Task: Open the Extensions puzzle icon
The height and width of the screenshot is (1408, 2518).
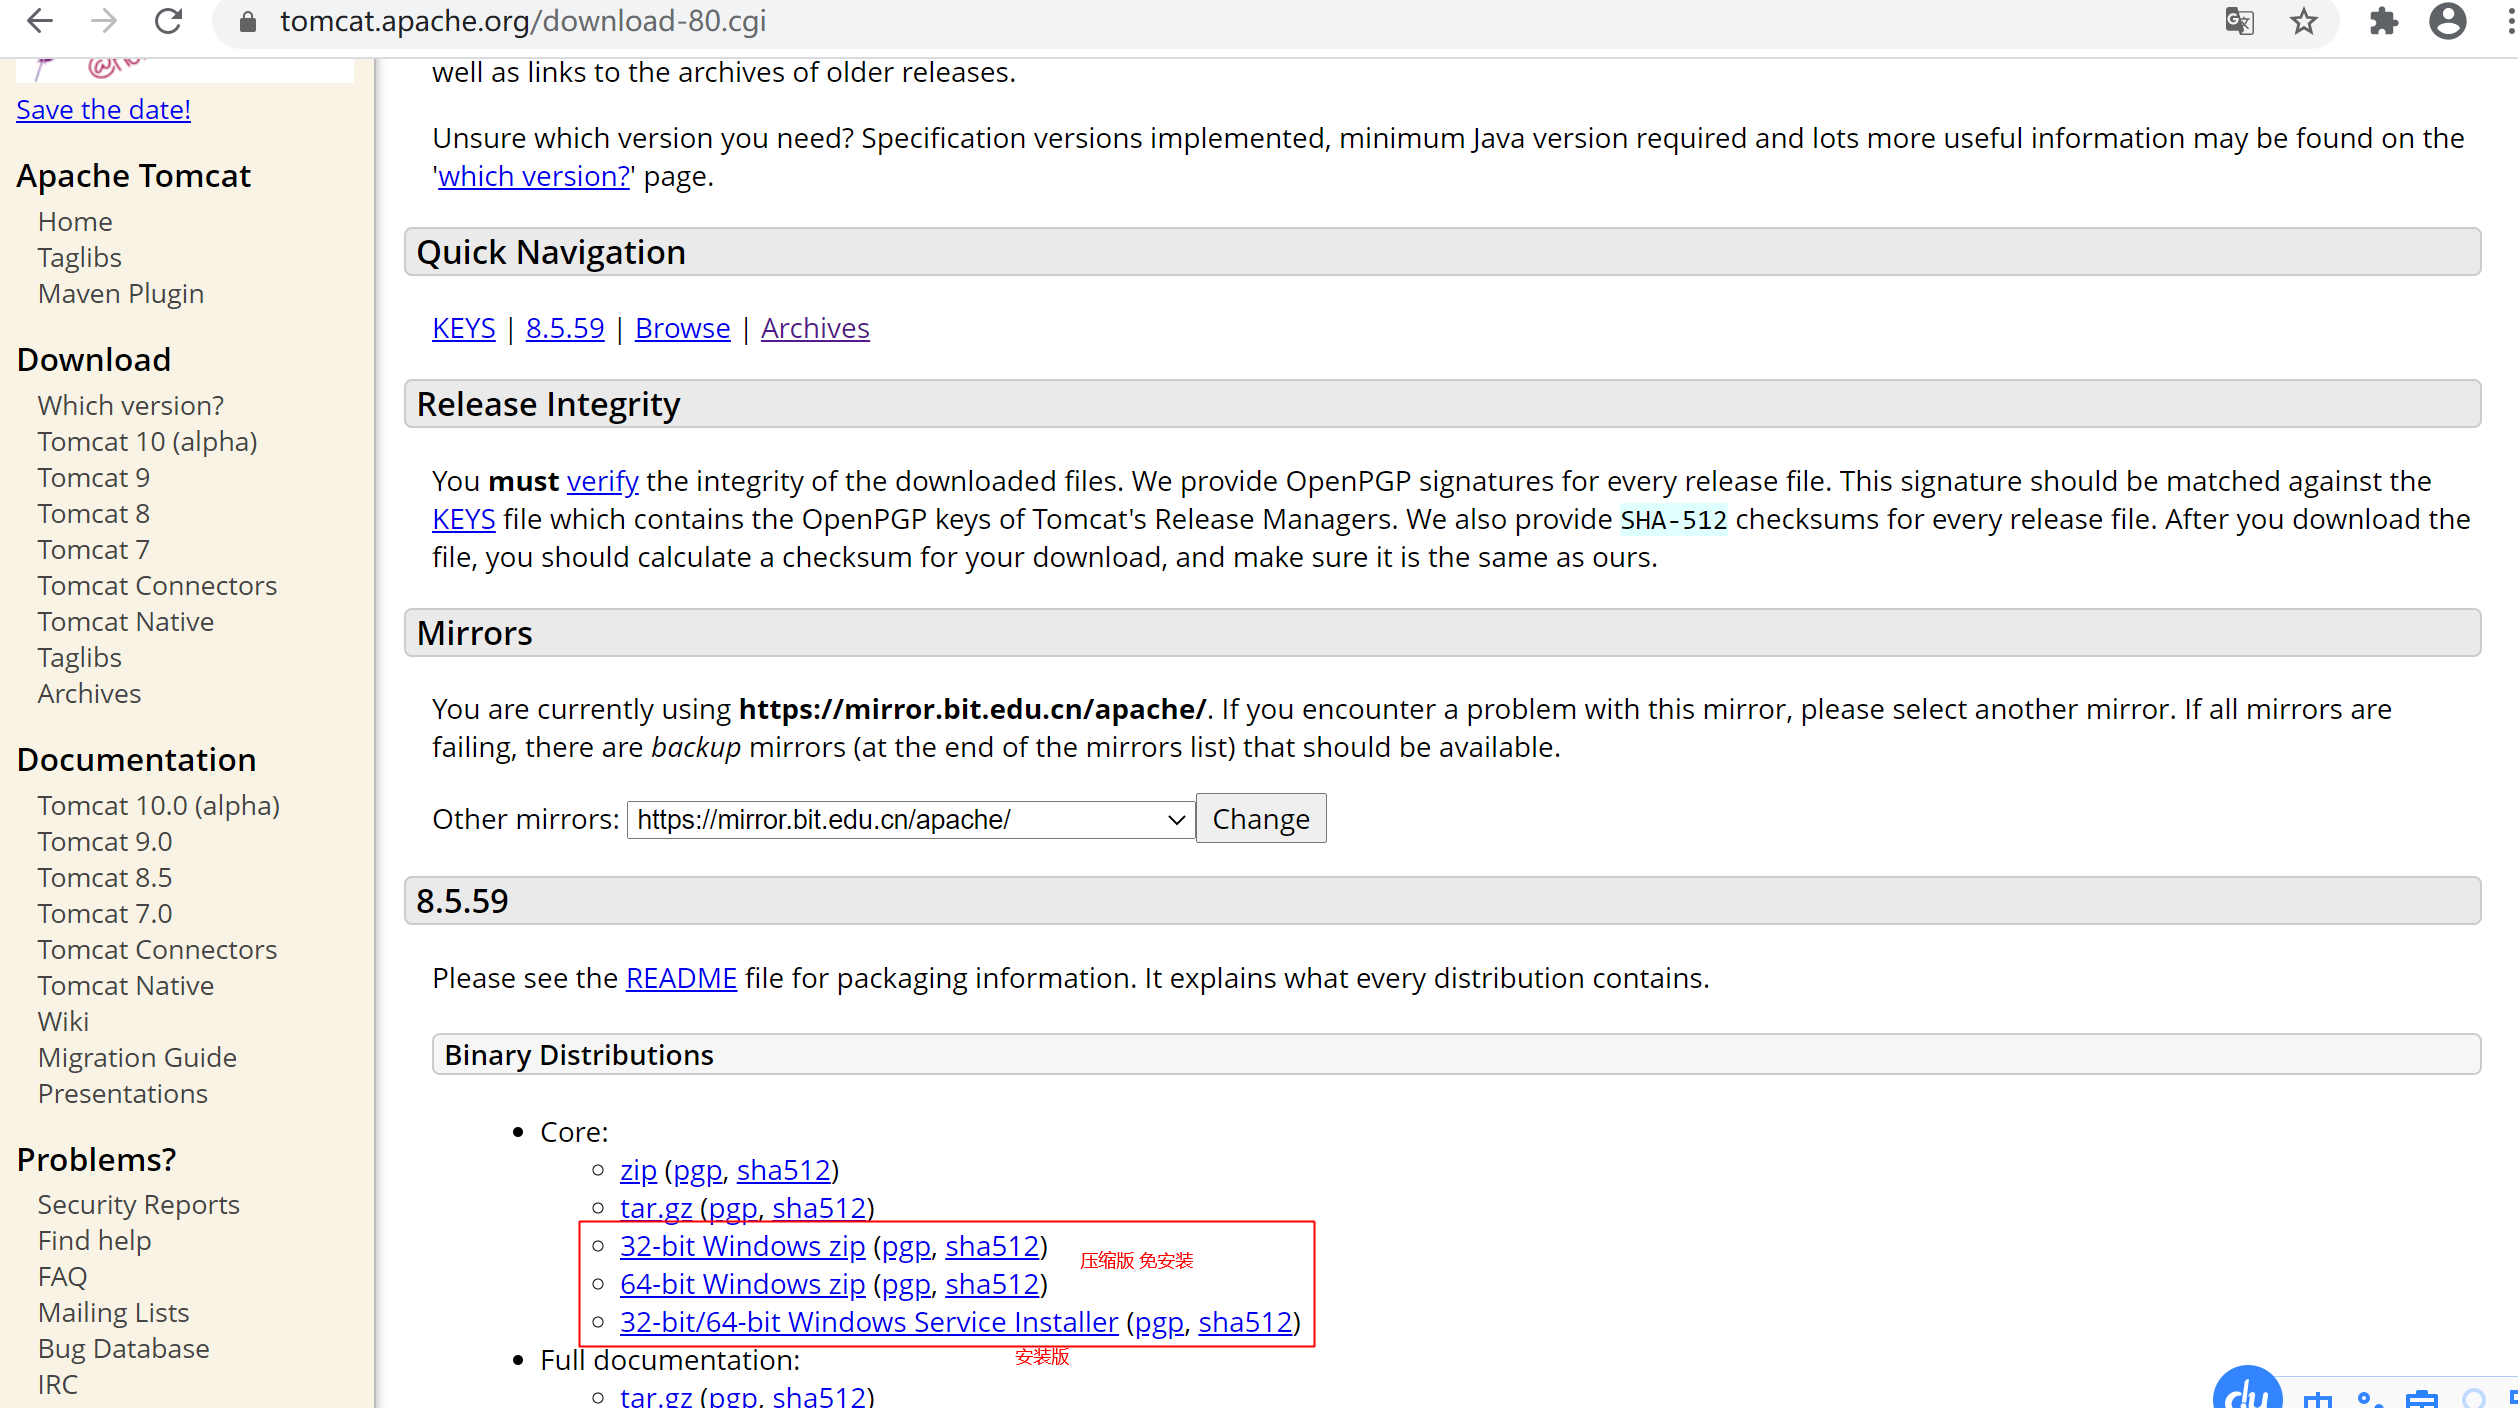Action: (x=2383, y=21)
